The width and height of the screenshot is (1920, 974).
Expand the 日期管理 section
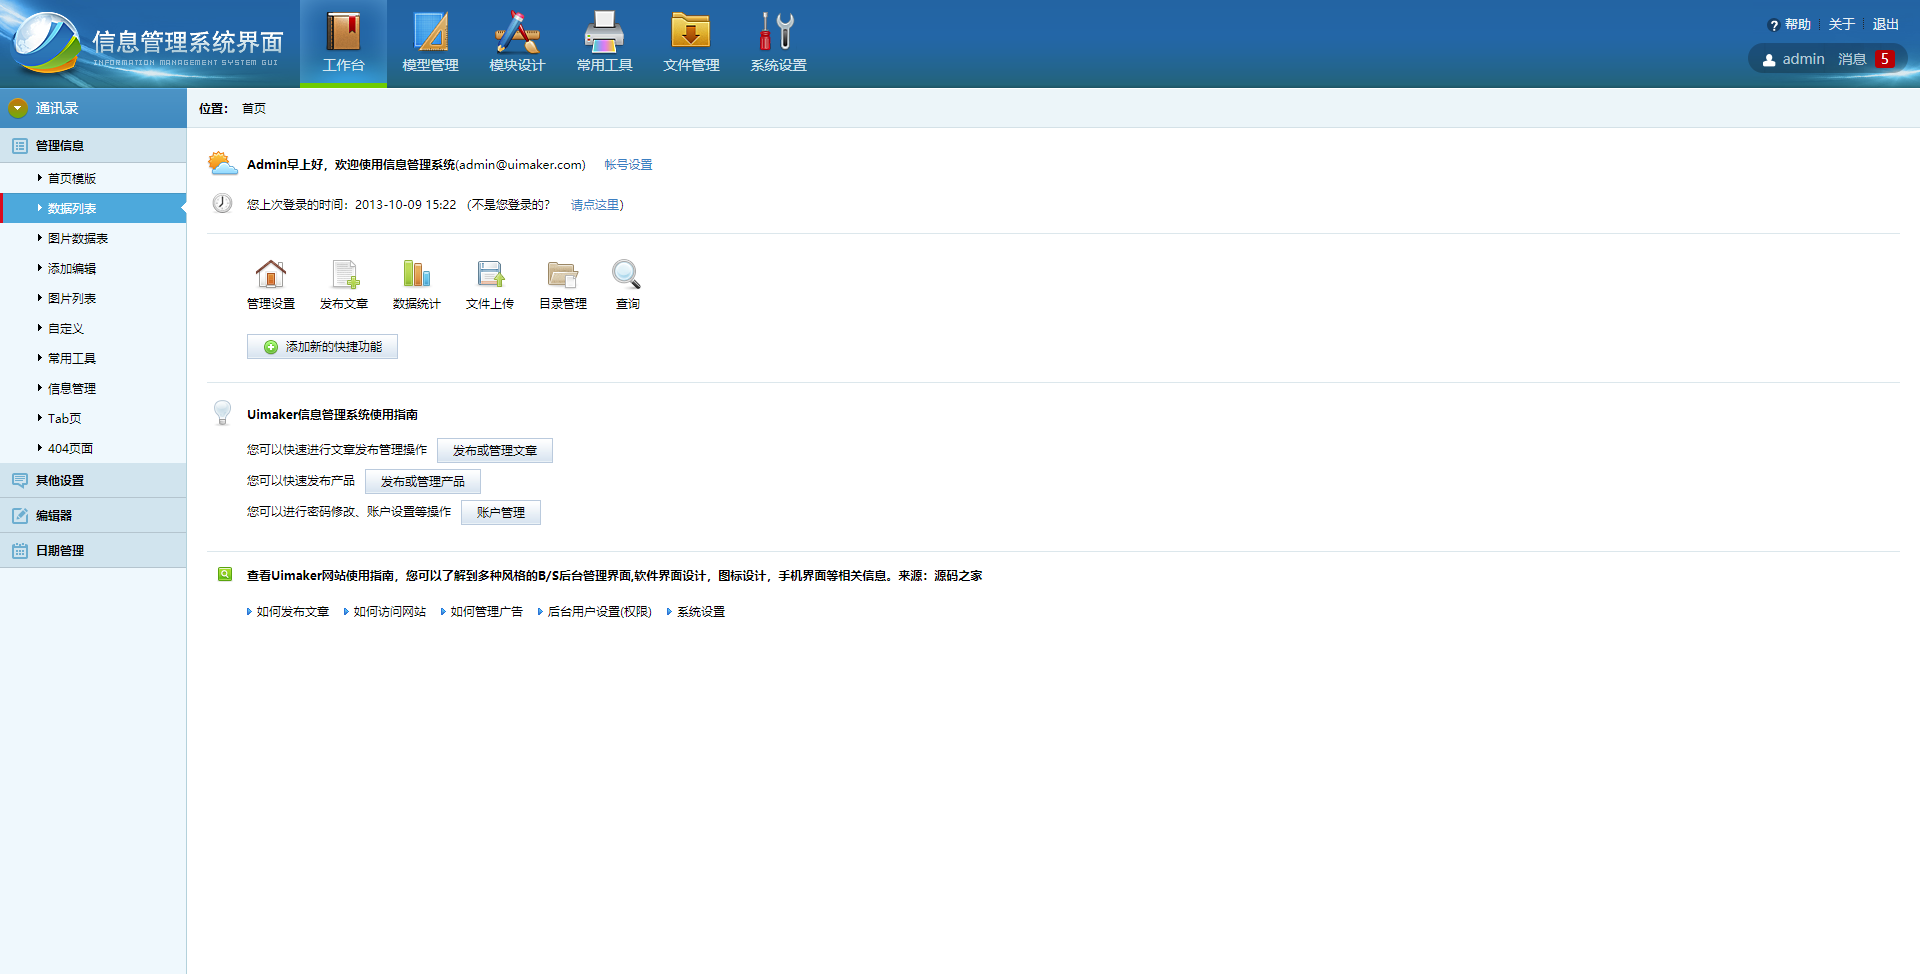93,550
